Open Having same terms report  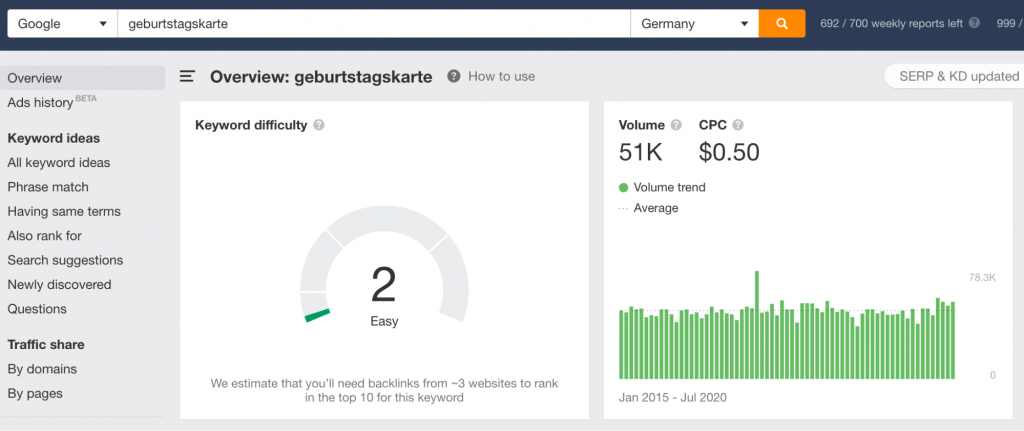click(x=64, y=212)
